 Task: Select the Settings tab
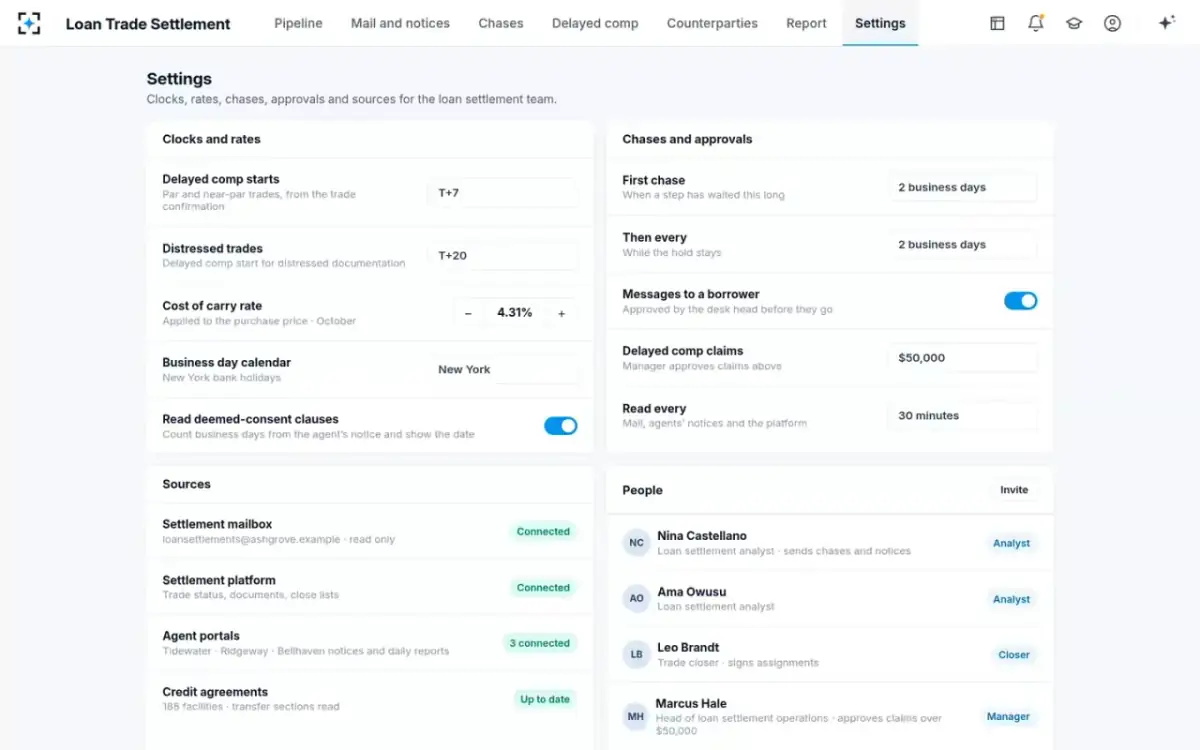coord(880,23)
